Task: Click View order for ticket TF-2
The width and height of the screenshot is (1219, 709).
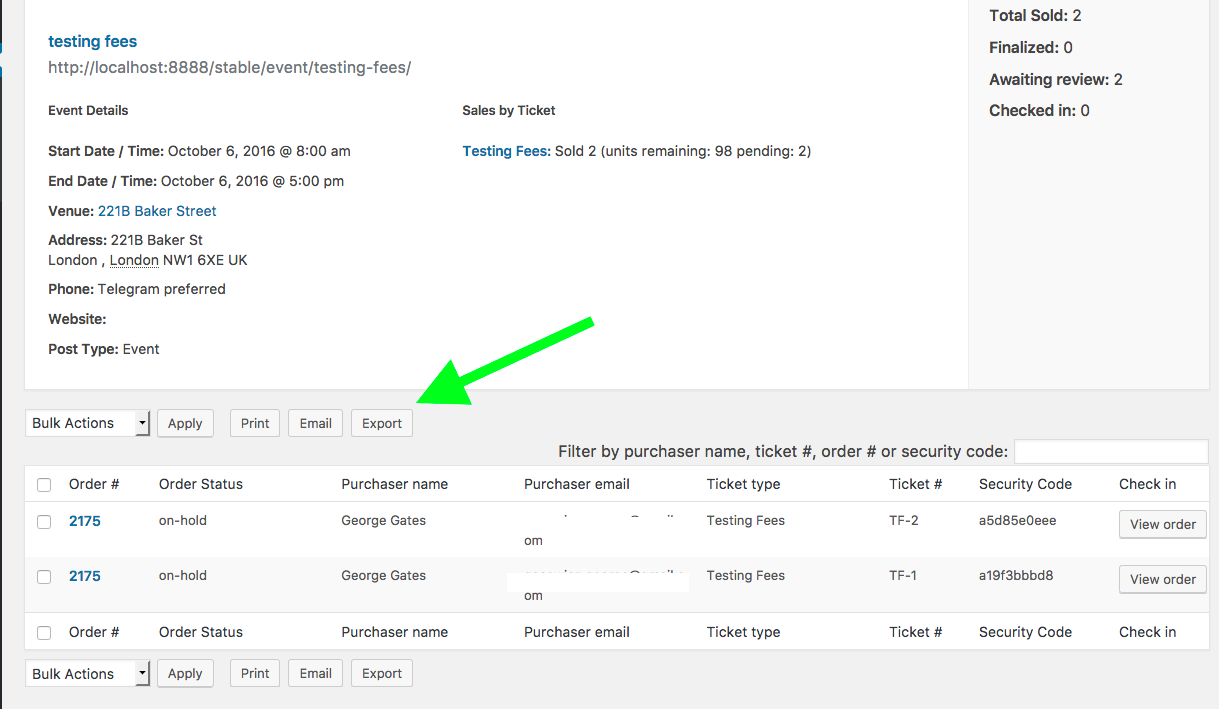Action: [1162, 525]
